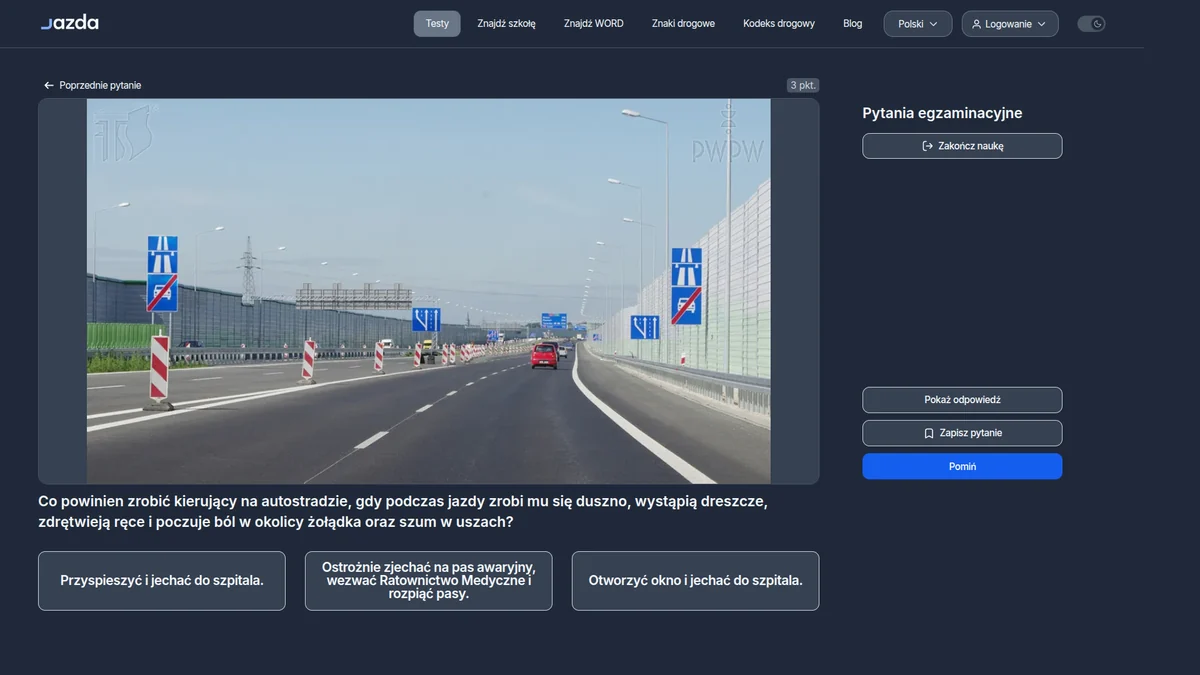1200x675 pixels.
Task: Click the question image of the highway
Action: (x=428, y=291)
